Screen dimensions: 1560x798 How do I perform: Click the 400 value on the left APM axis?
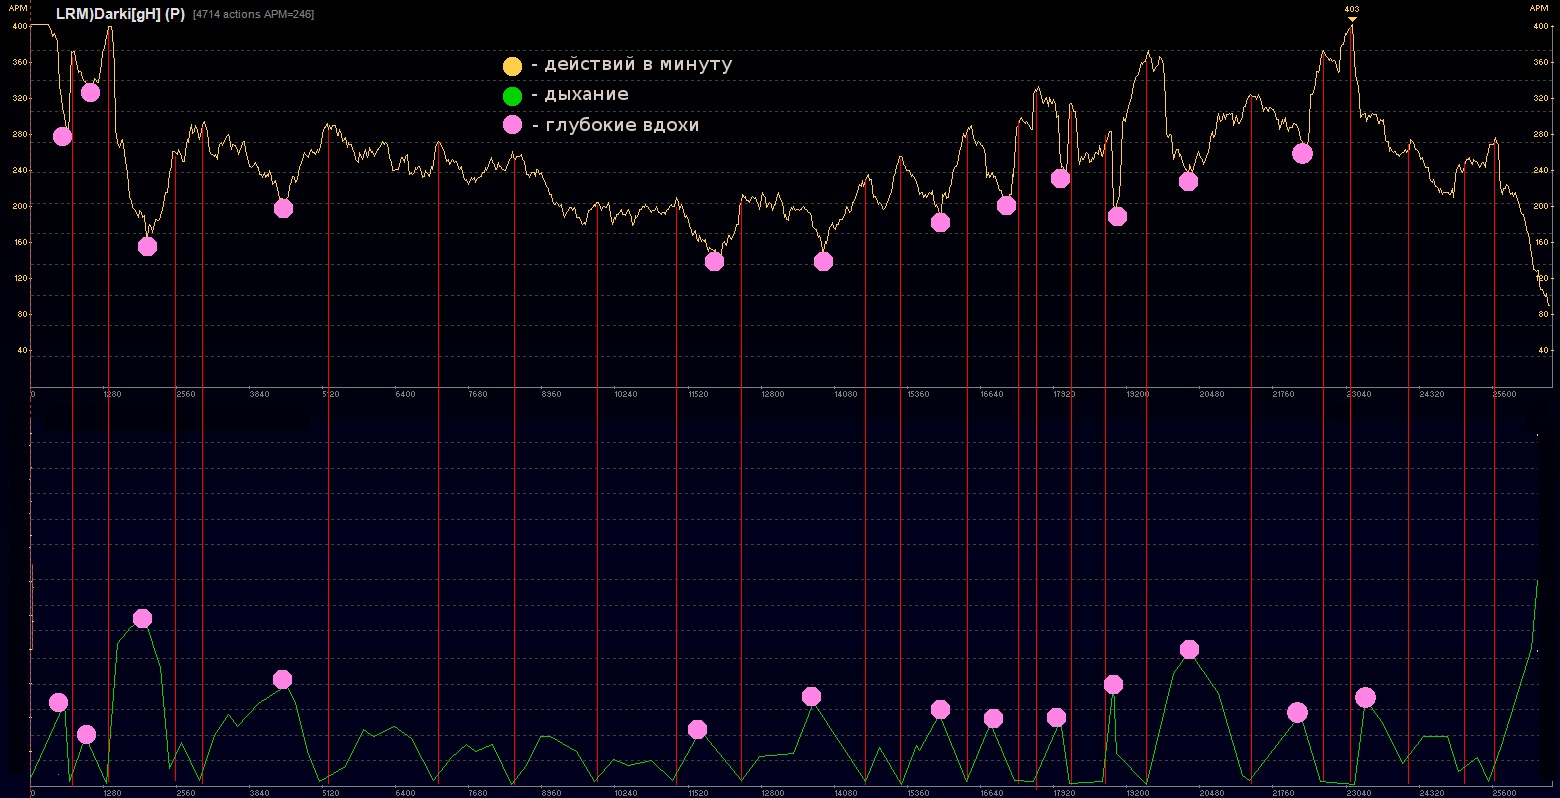[19, 26]
